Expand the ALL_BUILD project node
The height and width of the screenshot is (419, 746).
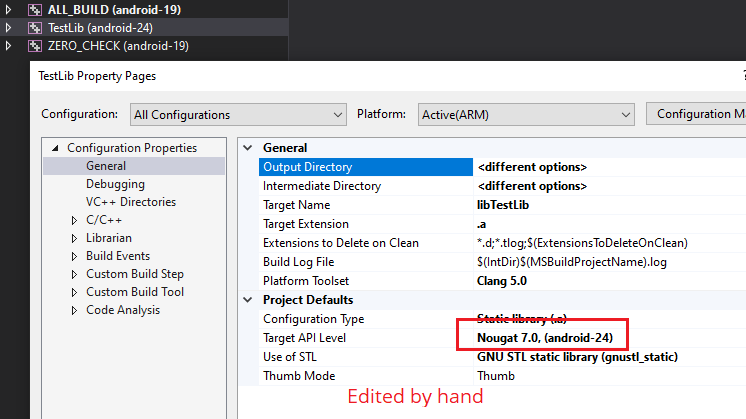10,9
